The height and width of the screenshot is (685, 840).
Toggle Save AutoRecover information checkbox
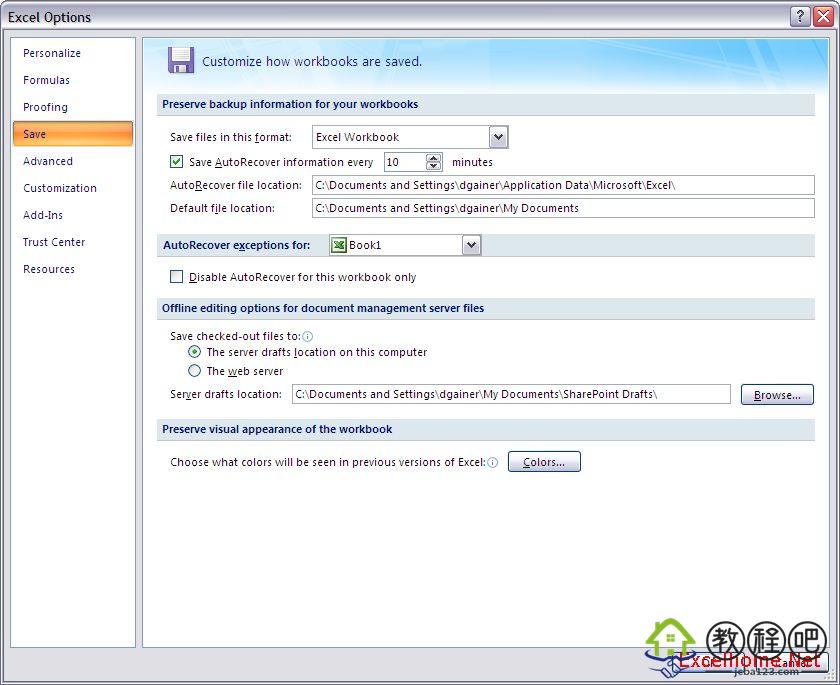point(176,161)
